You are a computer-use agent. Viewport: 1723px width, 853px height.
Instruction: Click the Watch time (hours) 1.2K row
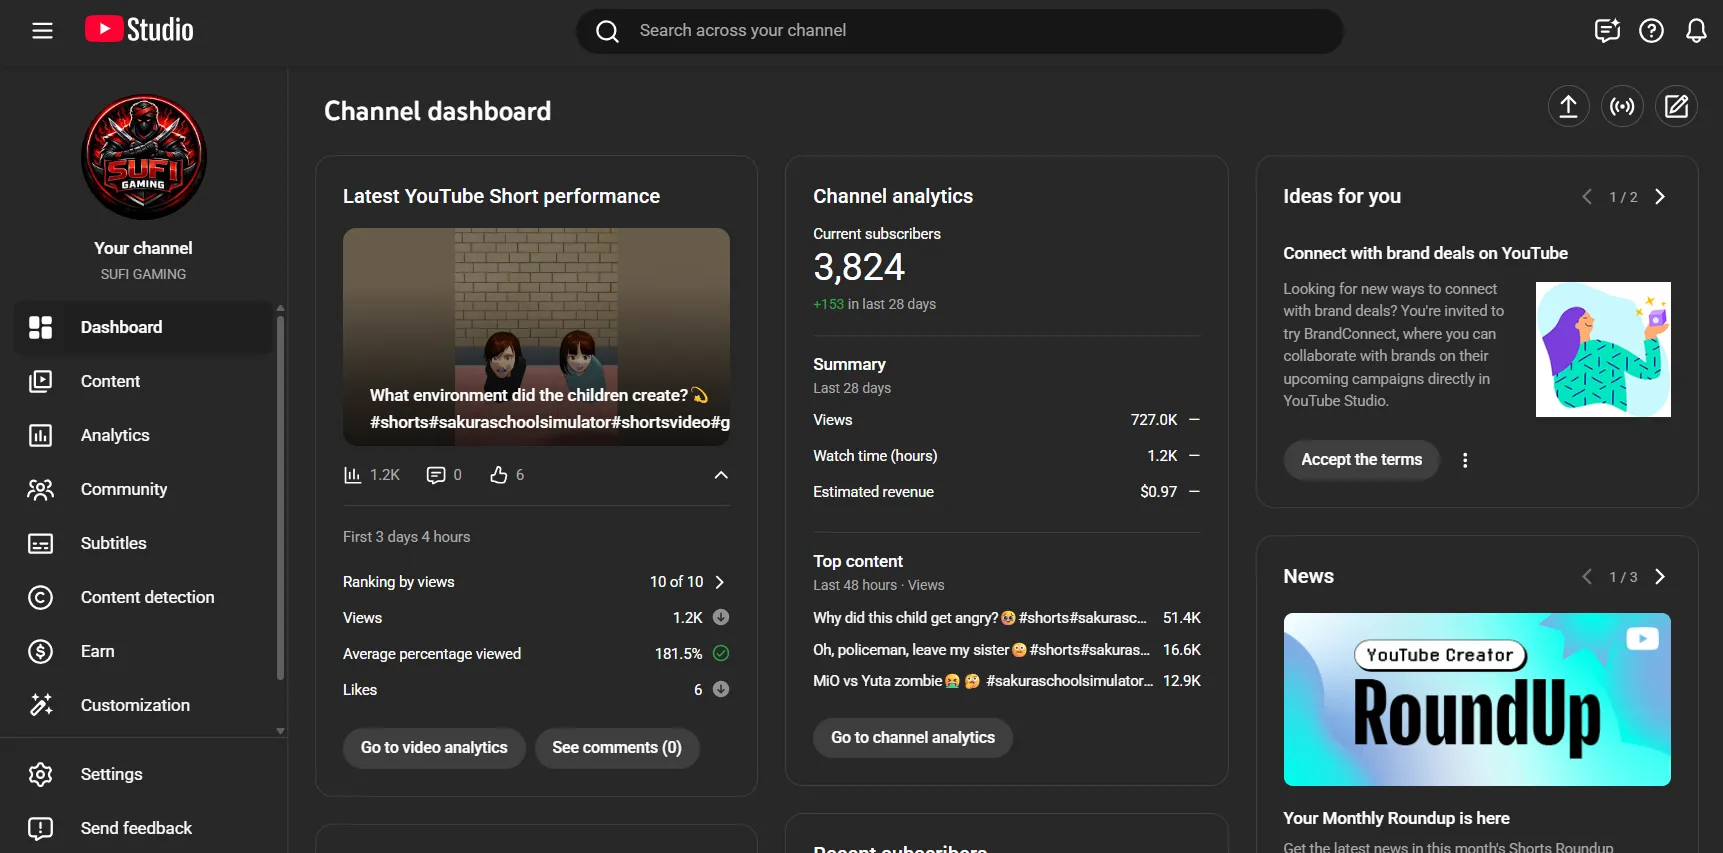point(1007,456)
